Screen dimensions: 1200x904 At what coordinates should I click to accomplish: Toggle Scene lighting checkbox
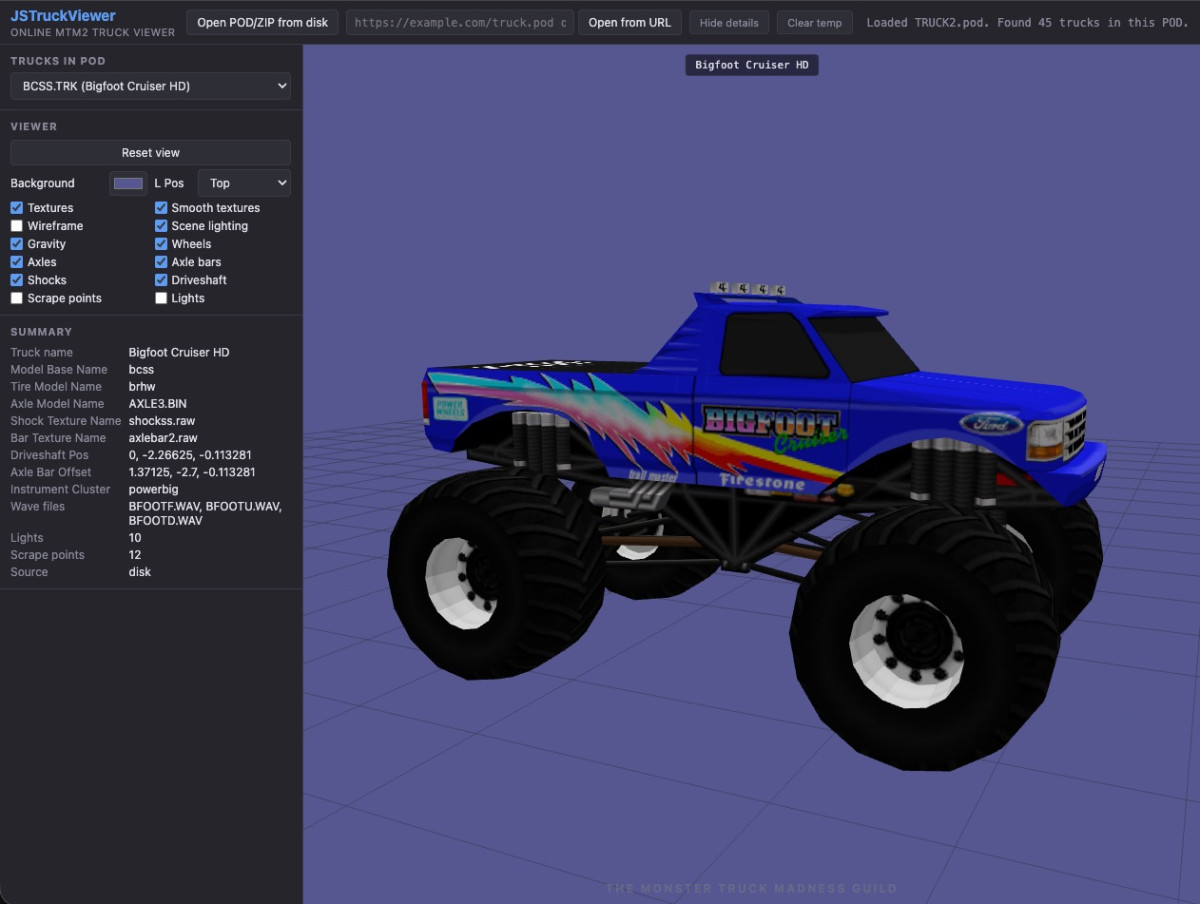161,226
